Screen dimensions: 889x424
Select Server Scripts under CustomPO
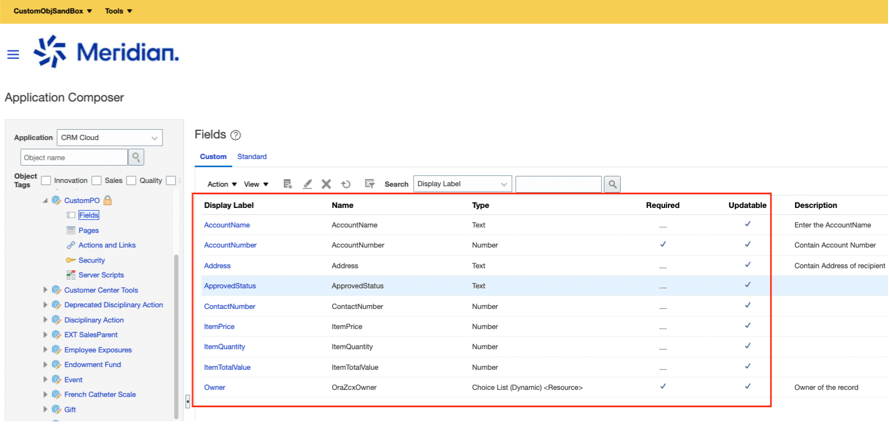(x=101, y=275)
